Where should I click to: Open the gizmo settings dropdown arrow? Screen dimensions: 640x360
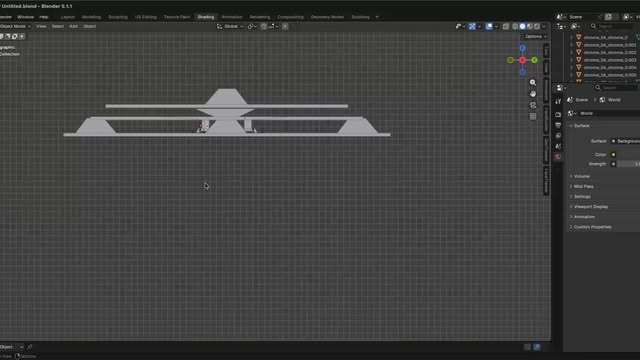click(479, 27)
